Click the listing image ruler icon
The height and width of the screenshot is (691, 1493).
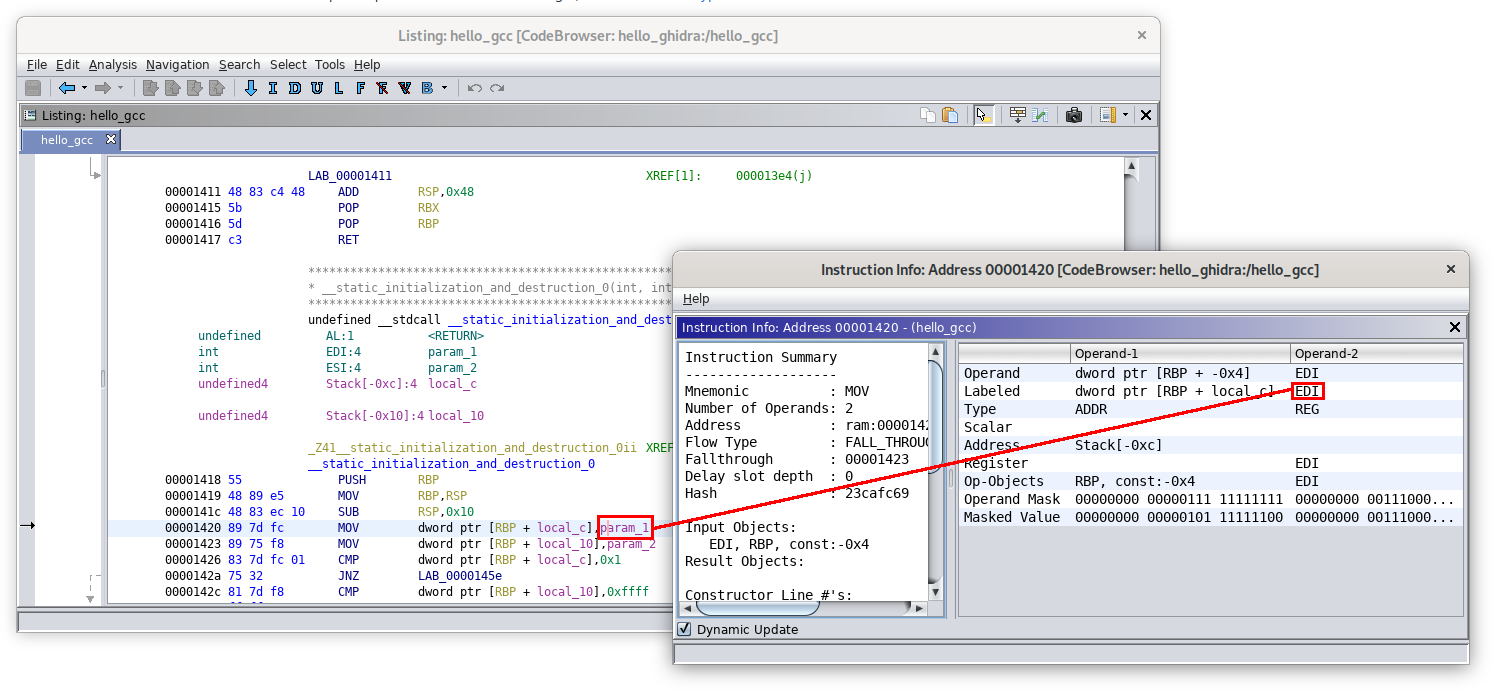(1108, 115)
